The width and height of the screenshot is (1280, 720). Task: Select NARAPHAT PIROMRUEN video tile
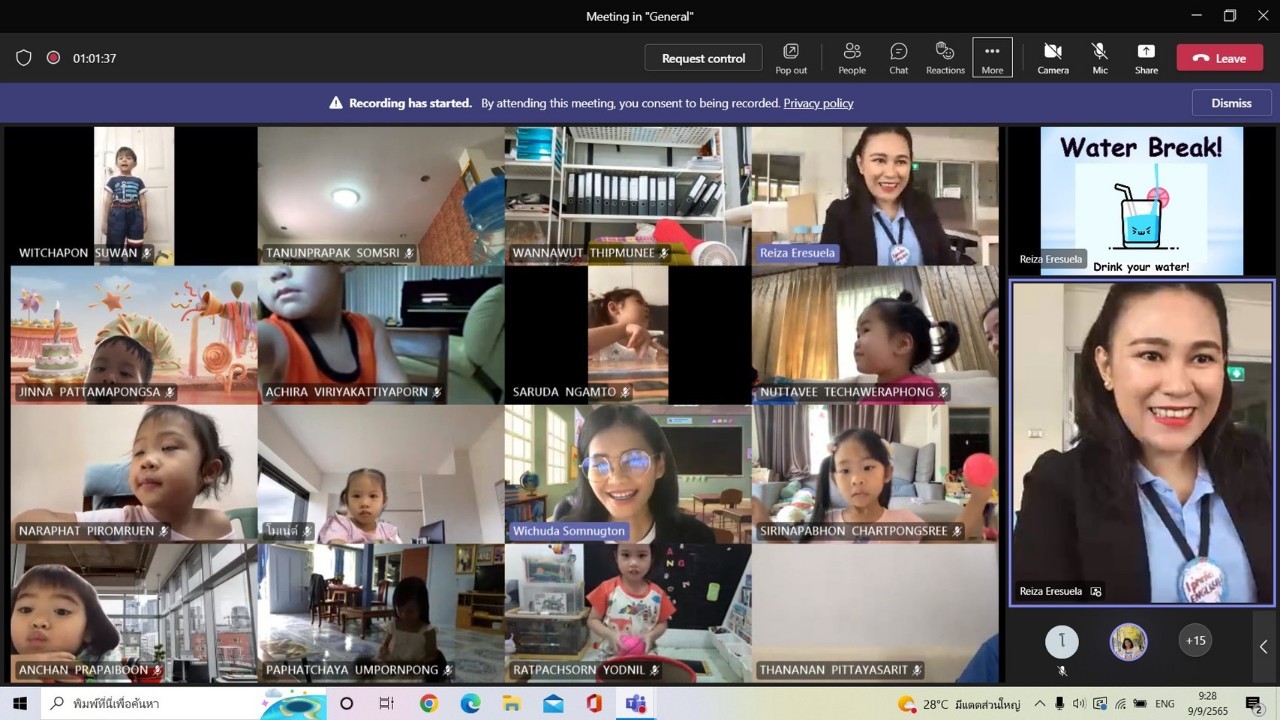134,473
